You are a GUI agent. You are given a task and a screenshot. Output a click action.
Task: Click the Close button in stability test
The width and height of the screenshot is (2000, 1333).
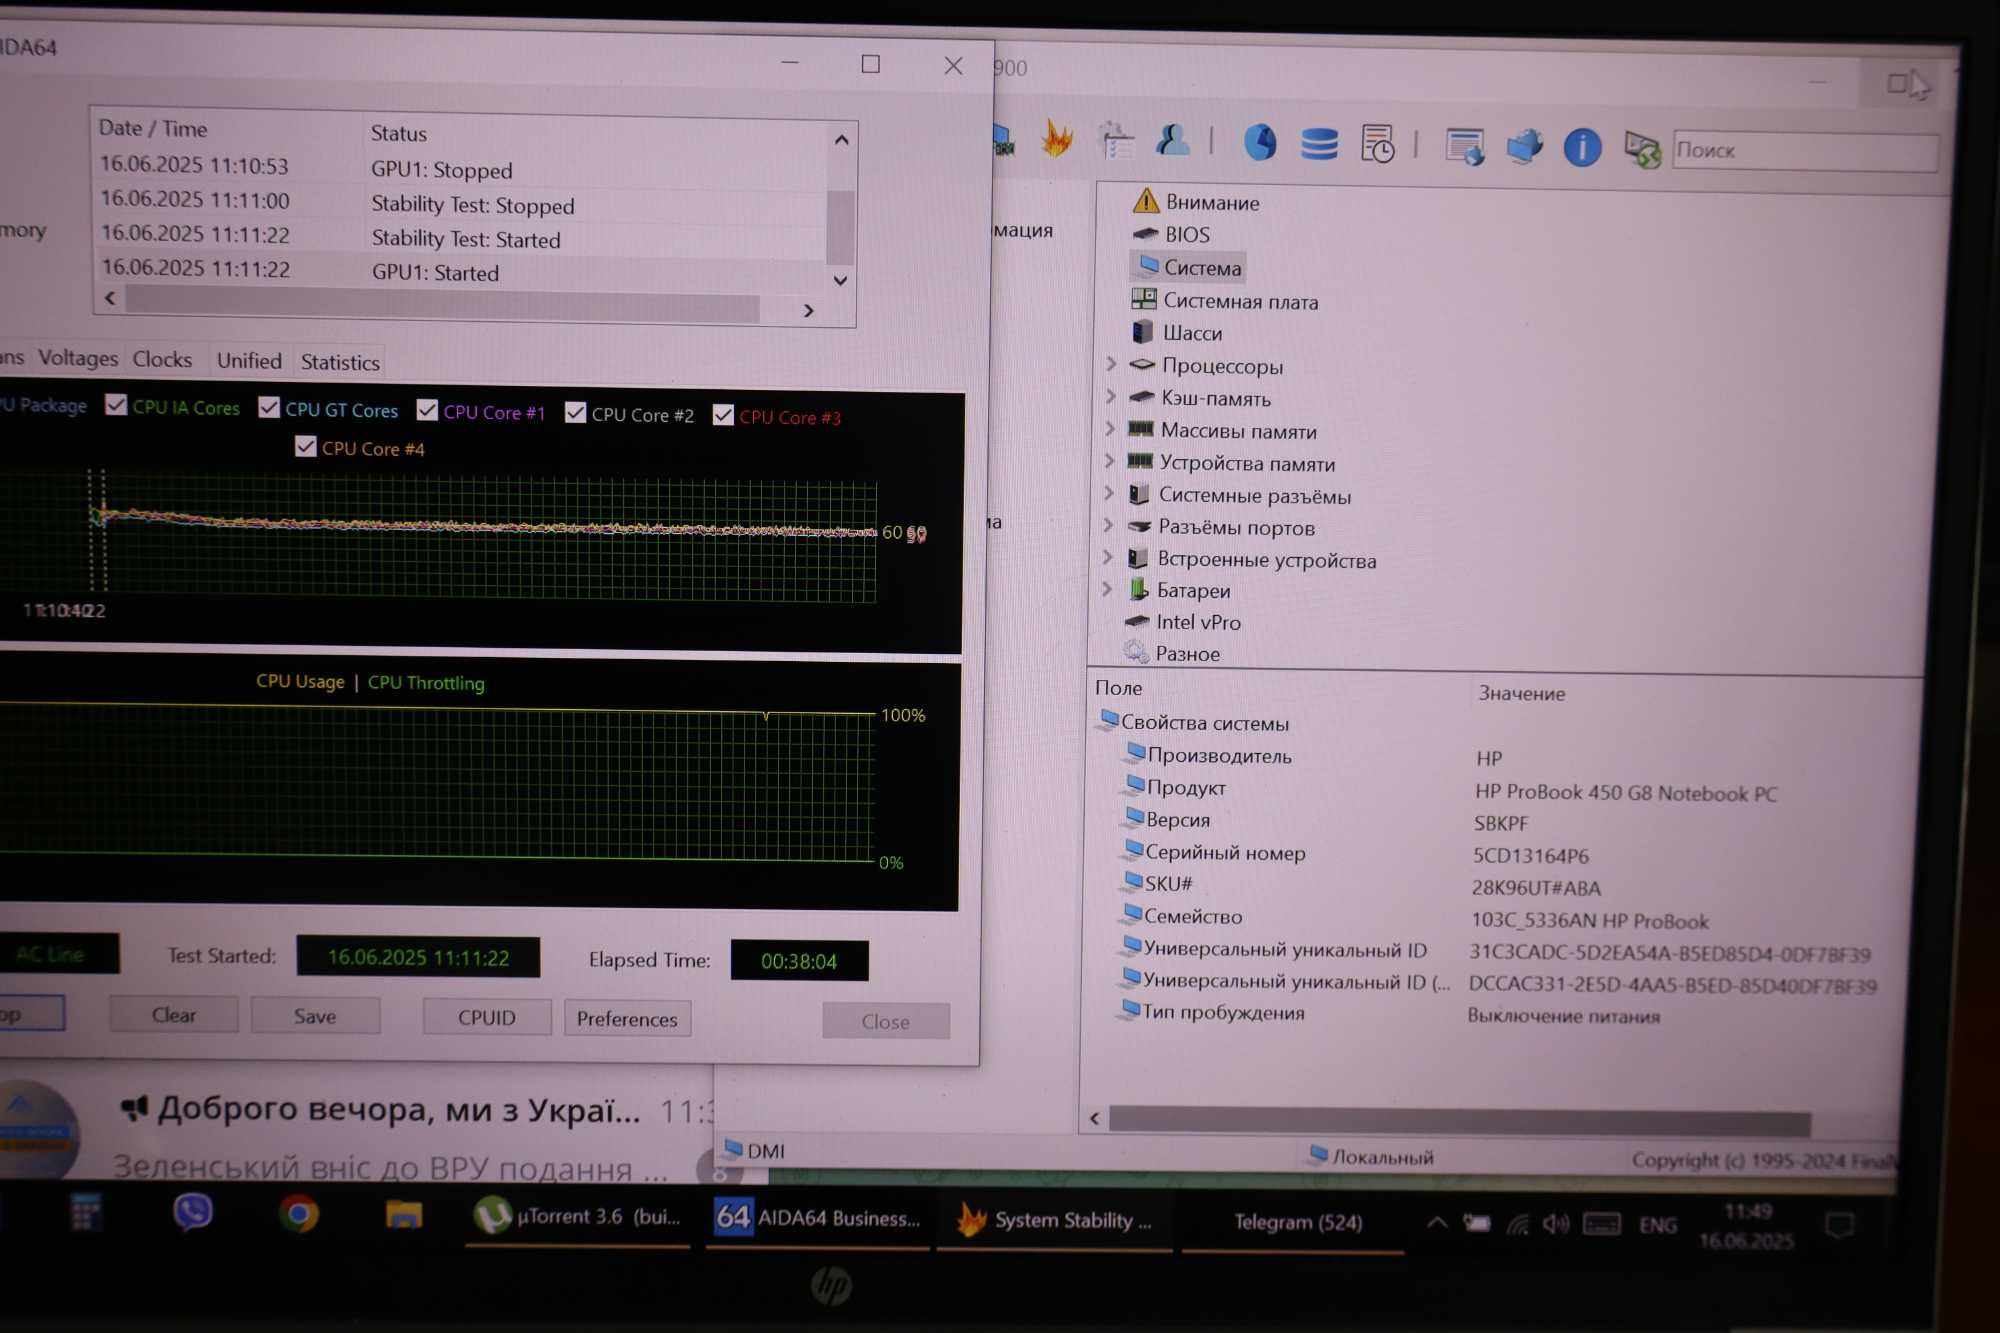pos(886,1022)
